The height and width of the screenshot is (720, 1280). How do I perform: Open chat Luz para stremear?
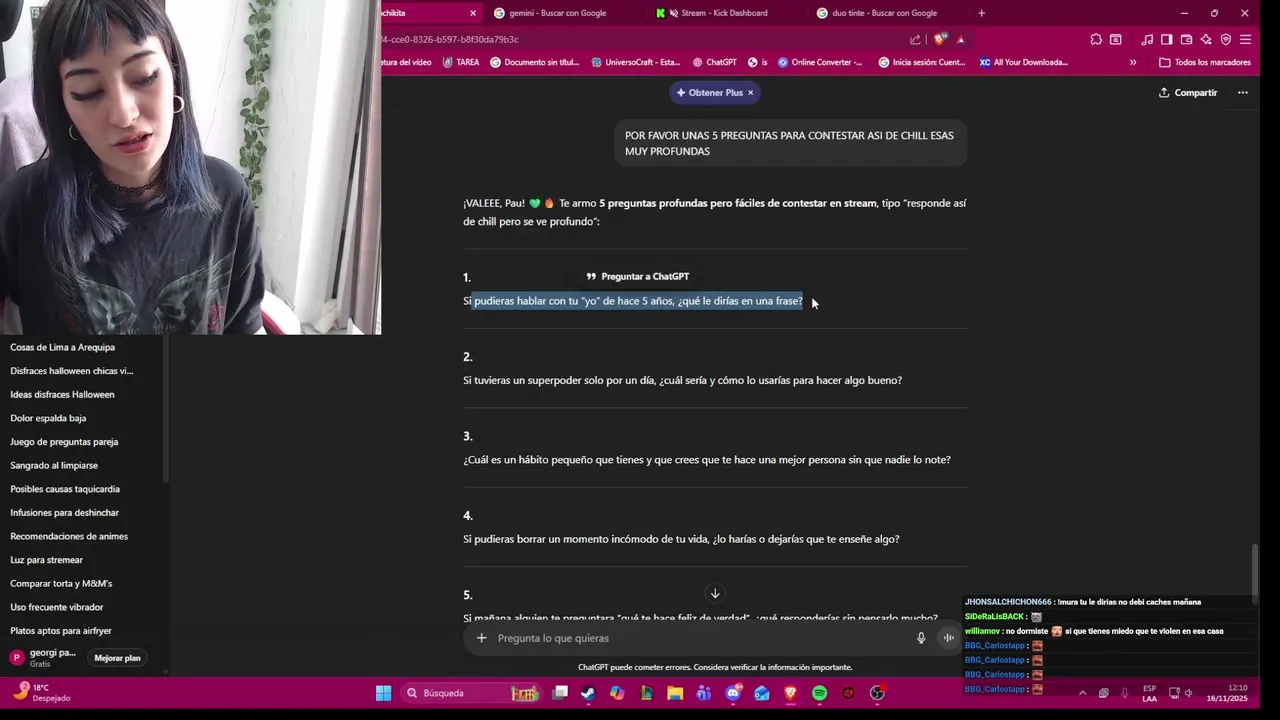coord(46,560)
